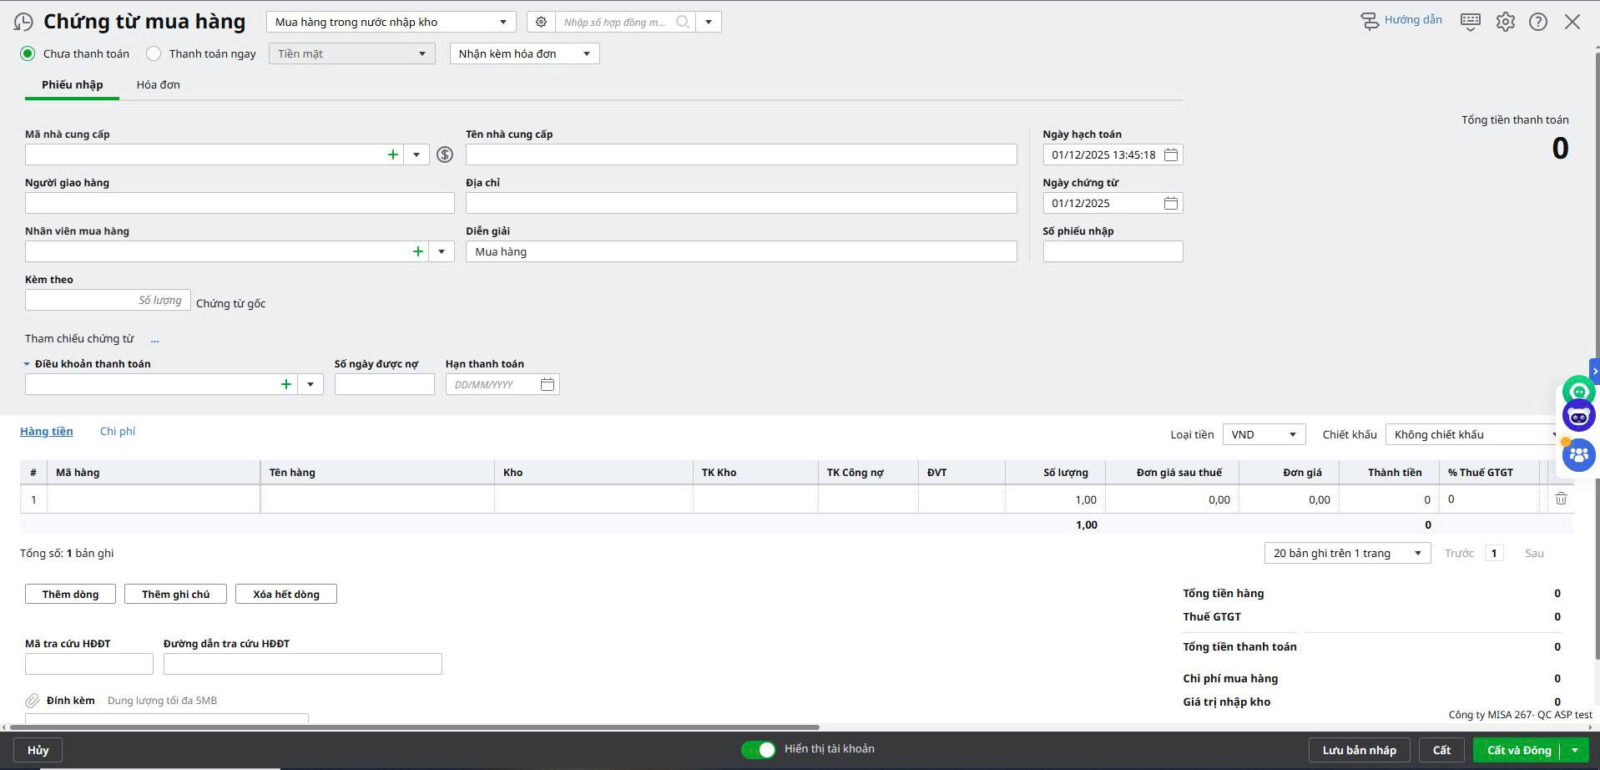
Task: Click the Thêm dòng button
Action: (x=70, y=594)
